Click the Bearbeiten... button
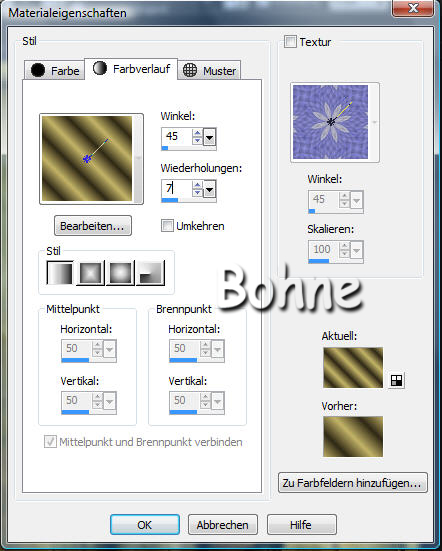442x551 pixels. (93, 226)
